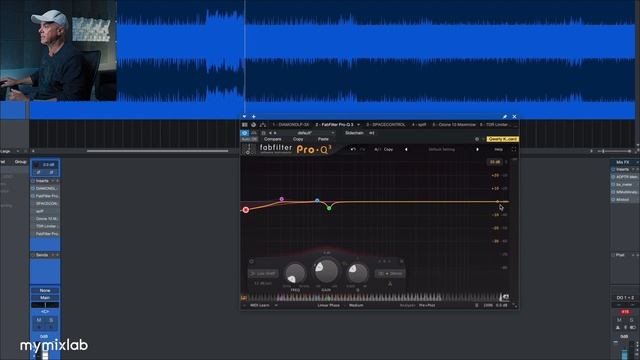
Task: Click the FREQ knob
Action: (295, 273)
